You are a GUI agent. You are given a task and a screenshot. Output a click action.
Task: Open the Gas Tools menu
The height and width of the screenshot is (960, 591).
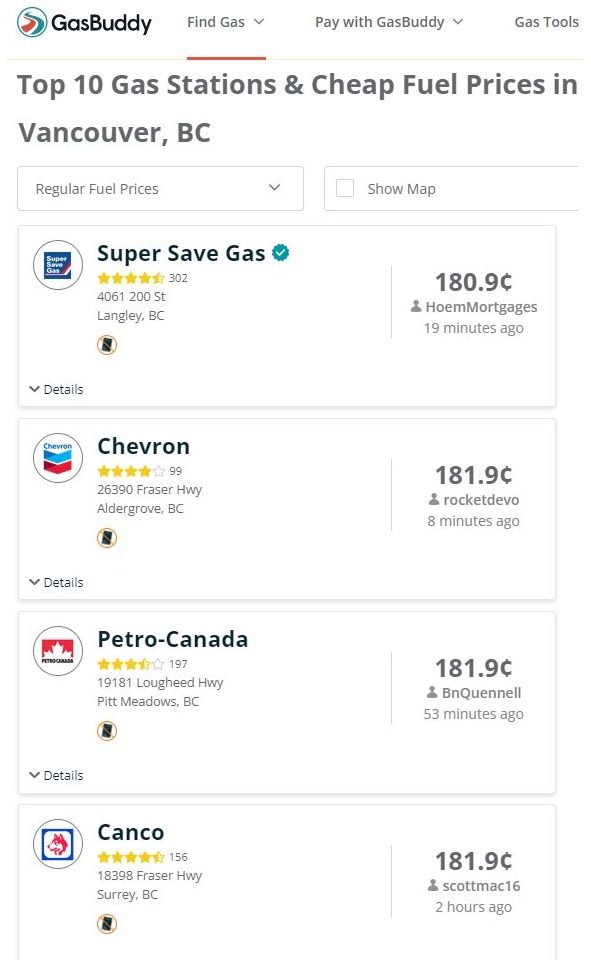pyautogui.click(x=546, y=22)
